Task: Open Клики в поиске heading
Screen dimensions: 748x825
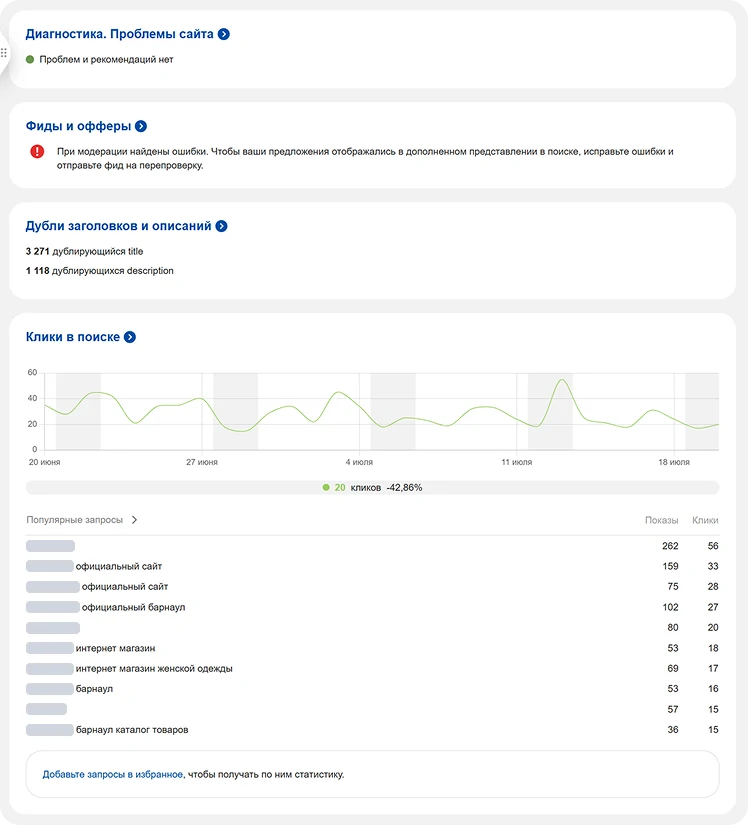Action: pos(72,337)
